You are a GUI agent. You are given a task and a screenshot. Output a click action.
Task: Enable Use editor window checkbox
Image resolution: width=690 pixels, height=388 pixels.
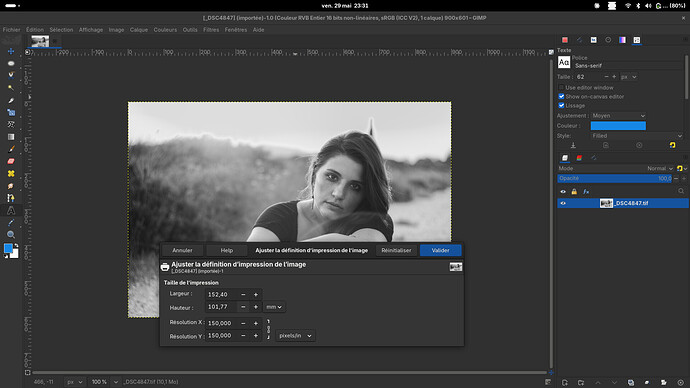[562, 88]
